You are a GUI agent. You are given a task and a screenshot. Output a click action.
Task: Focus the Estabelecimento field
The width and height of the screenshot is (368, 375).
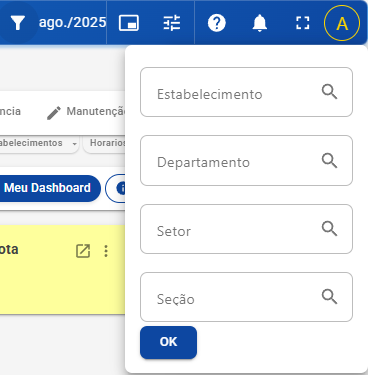click(246, 92)
